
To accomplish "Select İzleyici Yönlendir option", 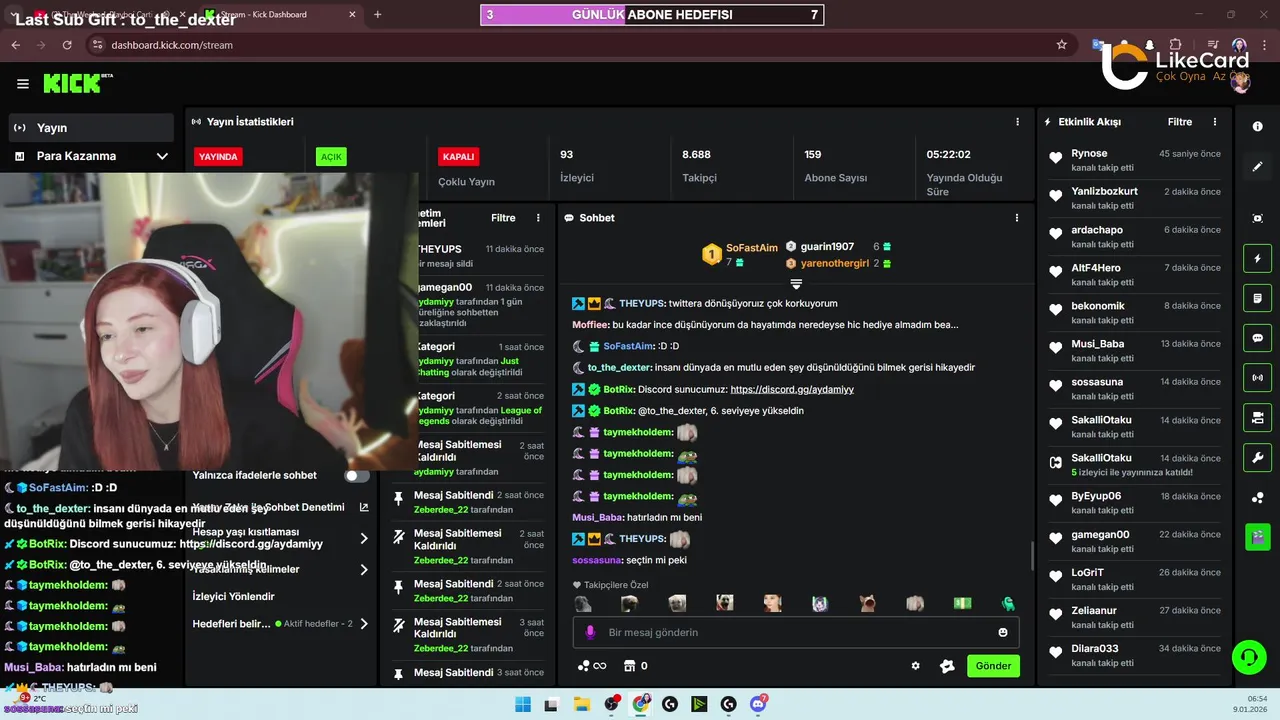I will [233, 597].
